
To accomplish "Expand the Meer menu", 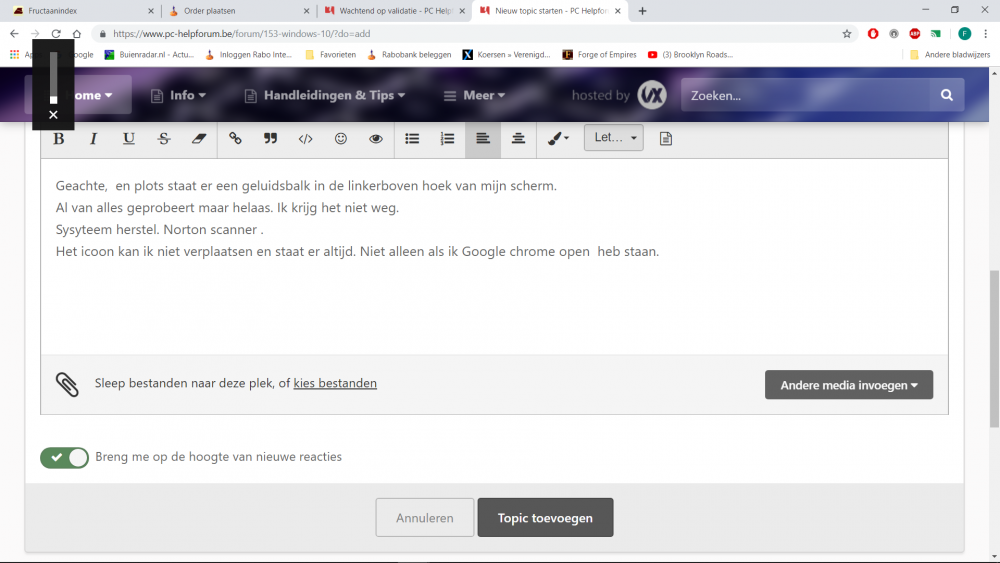I will [474, 95].
